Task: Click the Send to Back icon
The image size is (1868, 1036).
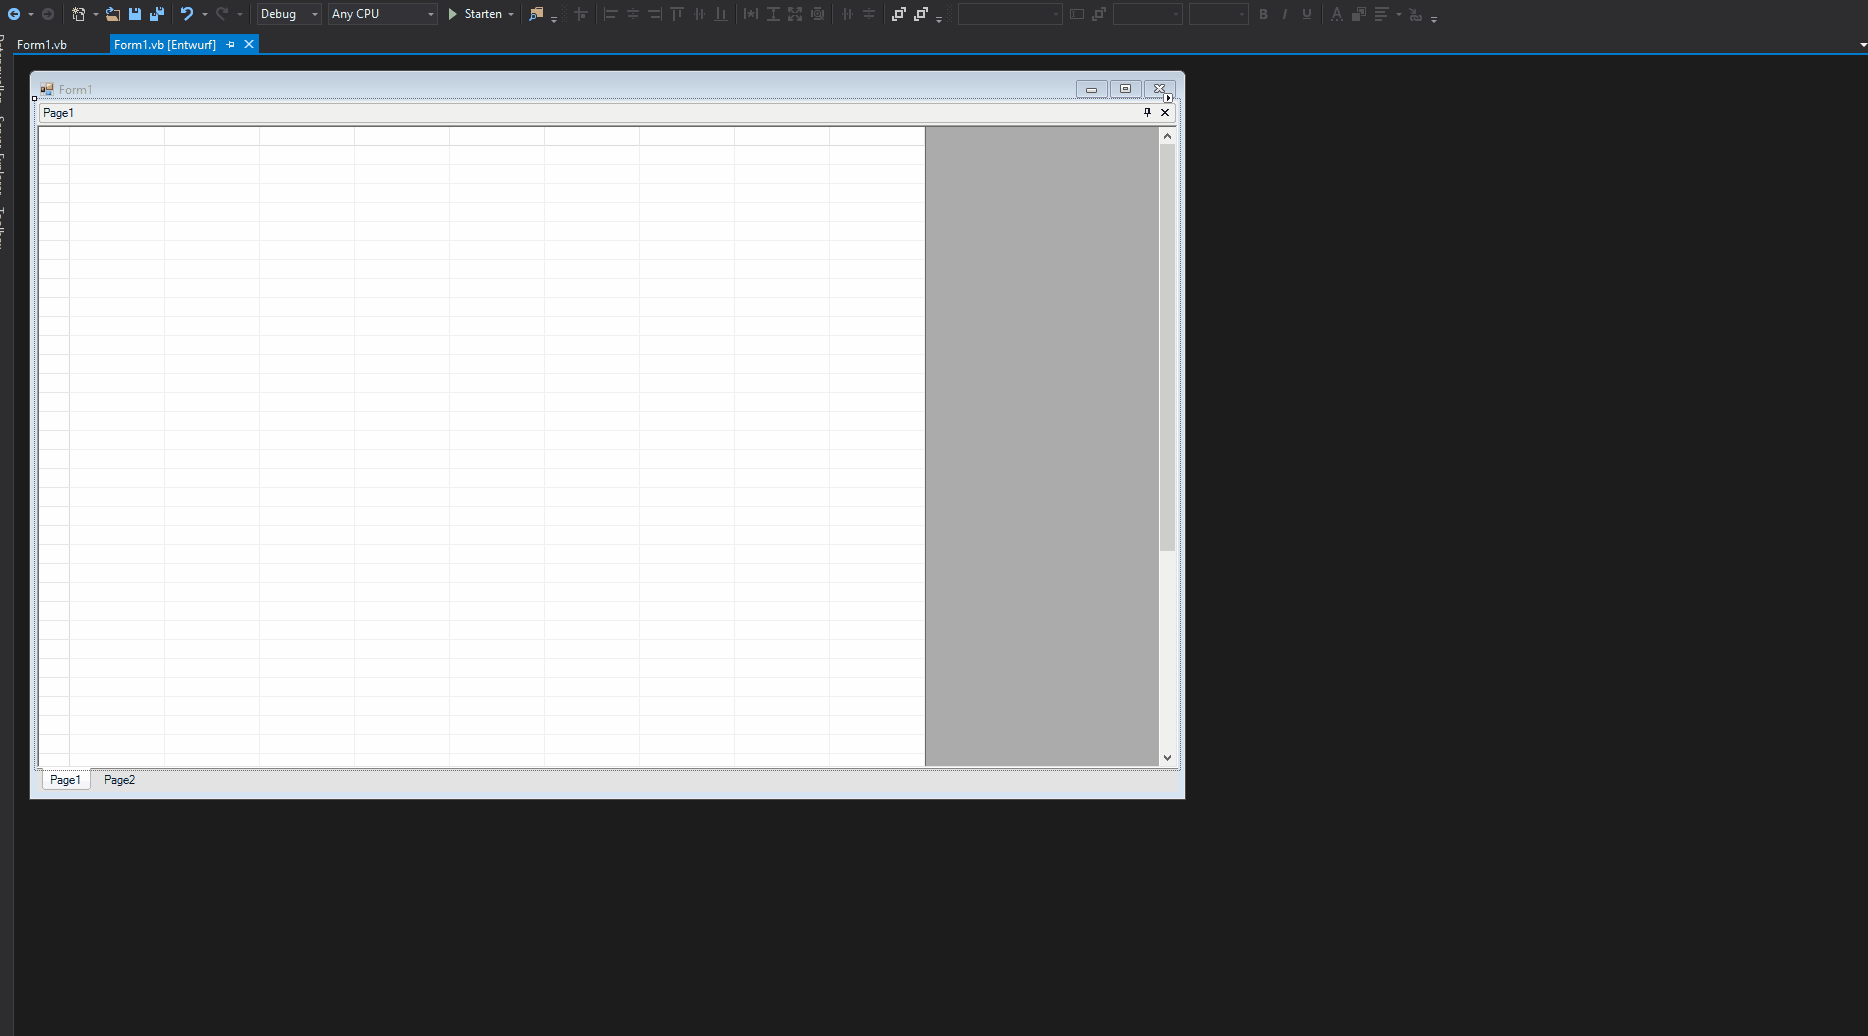Action: [921, 14]
